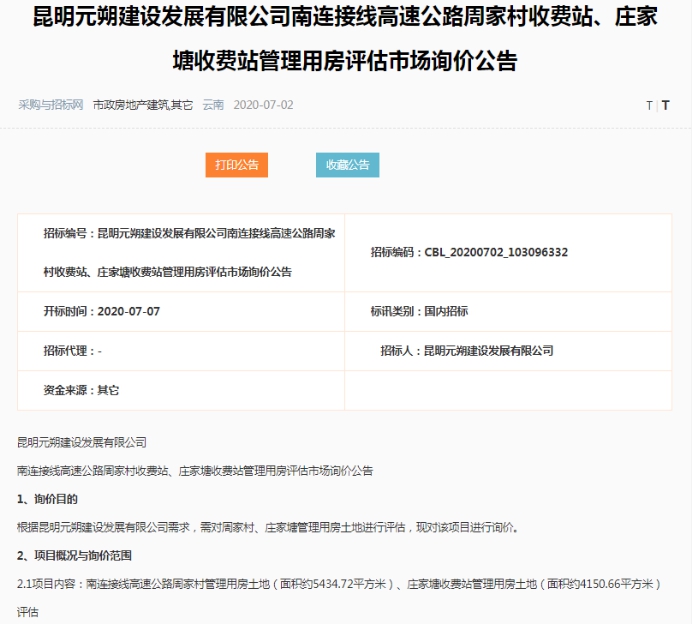Viewport: 693px width, 624px height.
Task: Click the bold T font-size increase icon
Action: 665,105
